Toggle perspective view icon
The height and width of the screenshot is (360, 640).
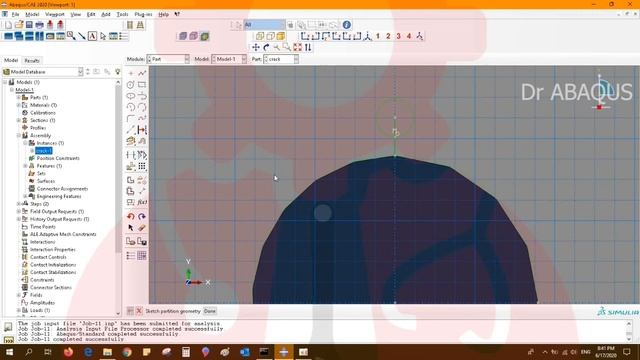click(140, 25)
